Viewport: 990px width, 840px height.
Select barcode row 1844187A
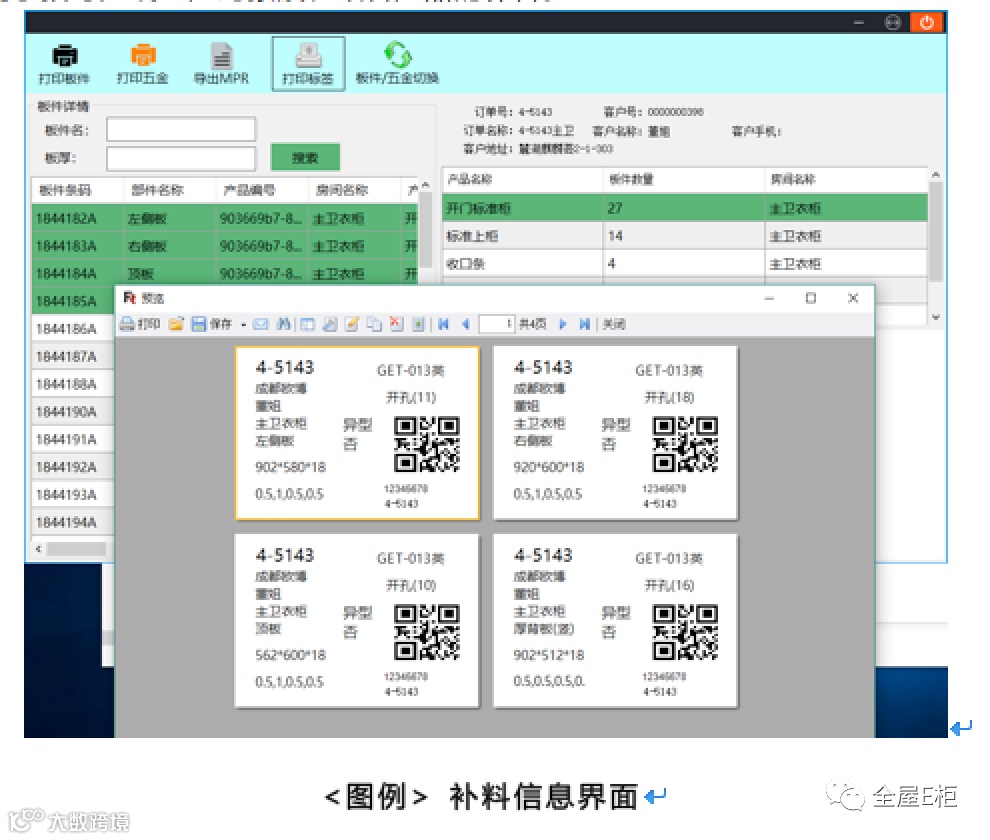pyautogui.click(x=73, y=357)
